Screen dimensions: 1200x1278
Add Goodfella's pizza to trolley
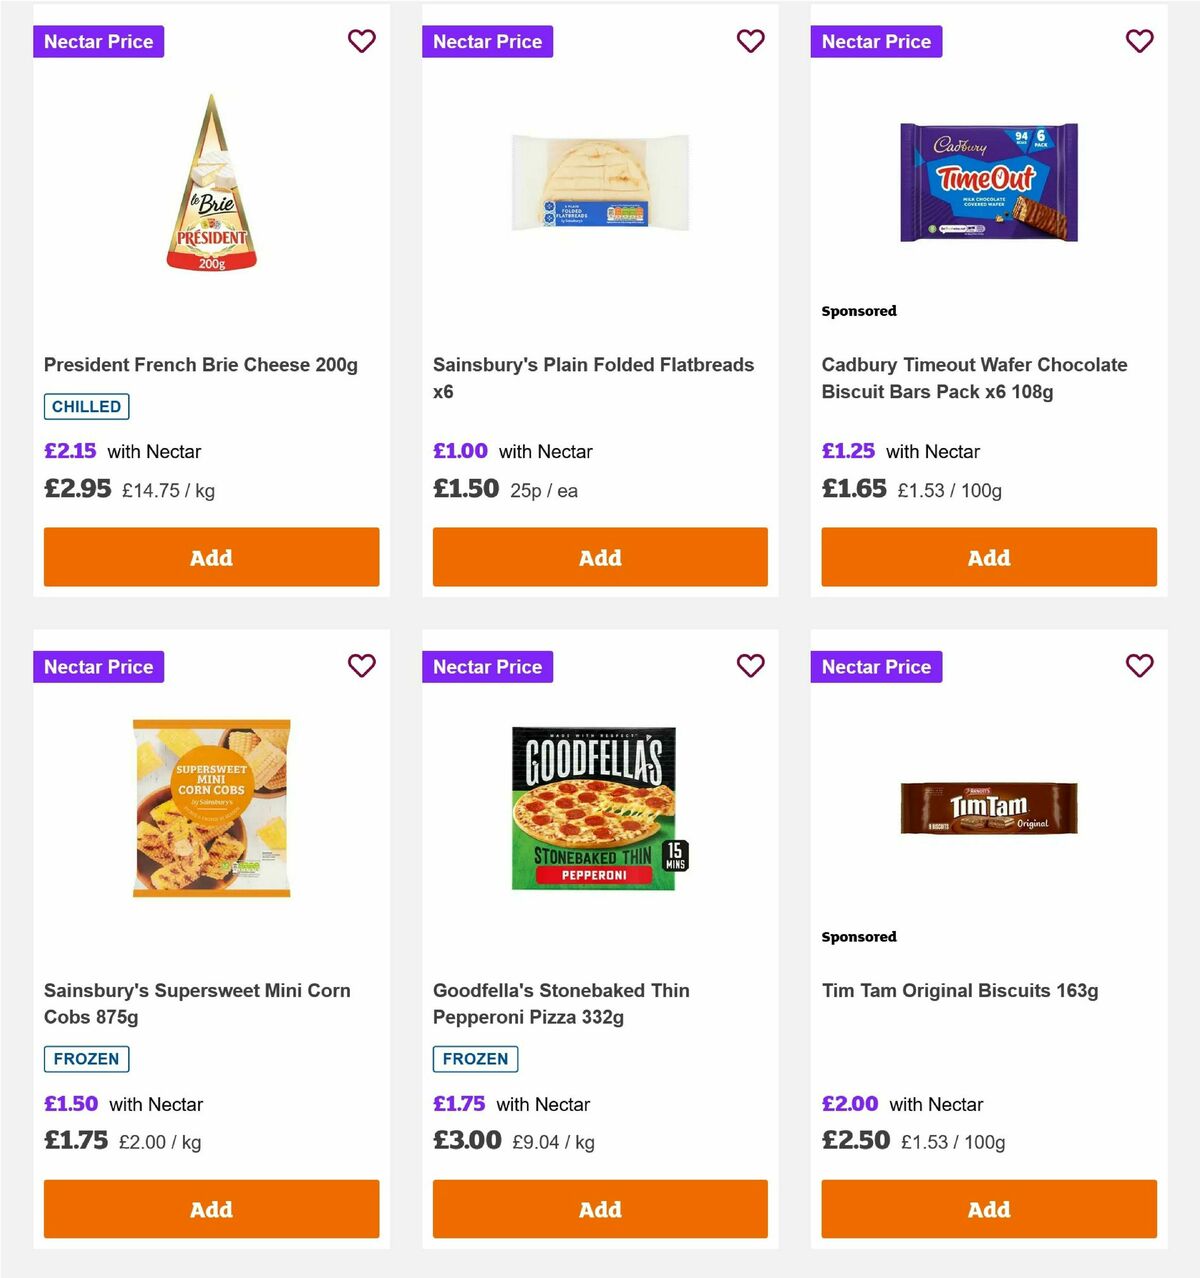(599, 1209)
